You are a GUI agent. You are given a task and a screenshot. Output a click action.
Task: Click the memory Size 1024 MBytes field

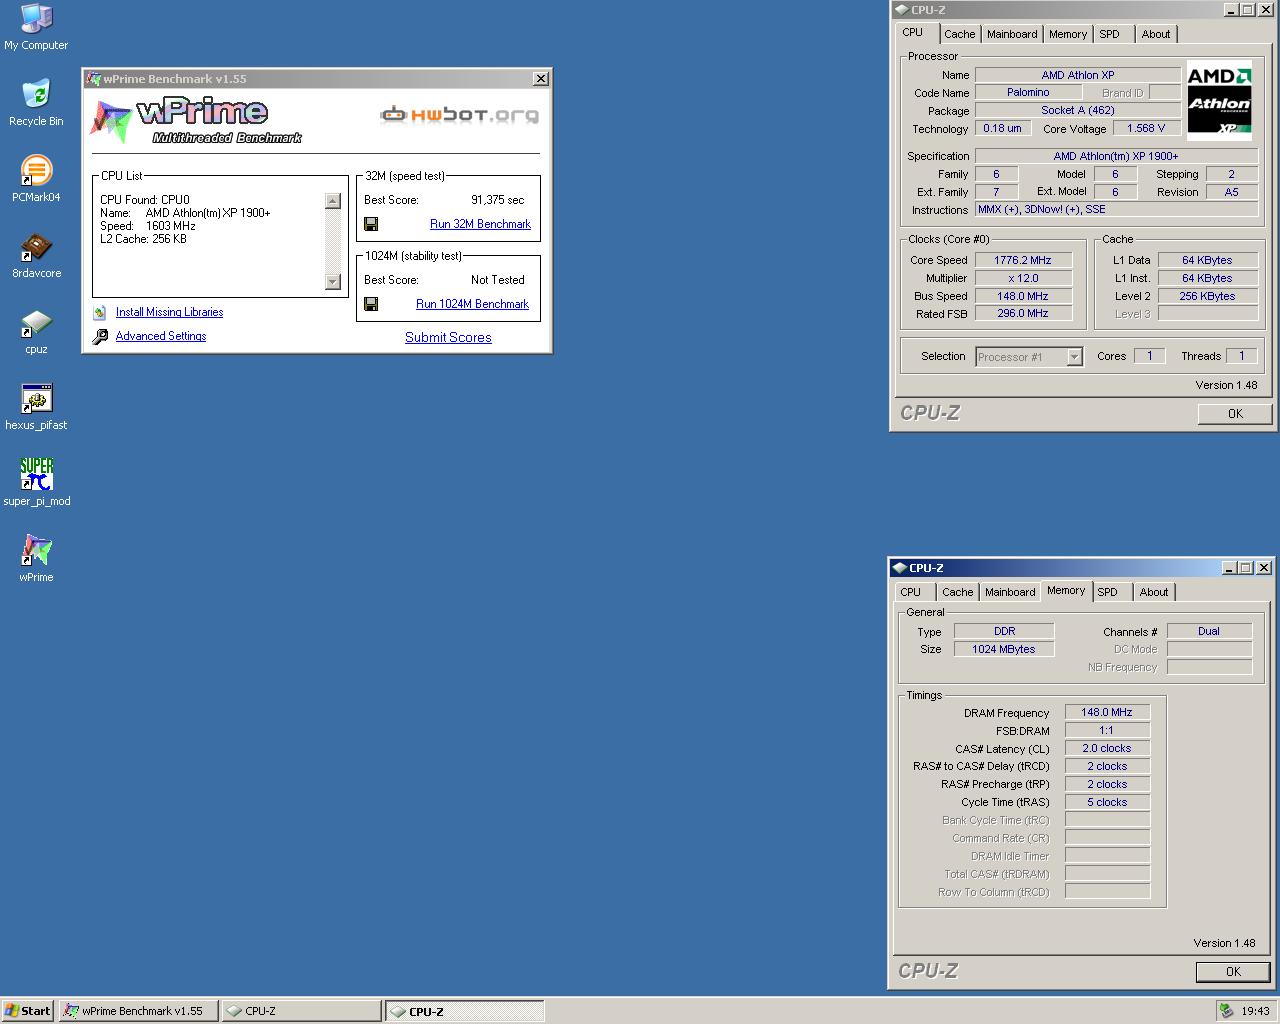1004,649
